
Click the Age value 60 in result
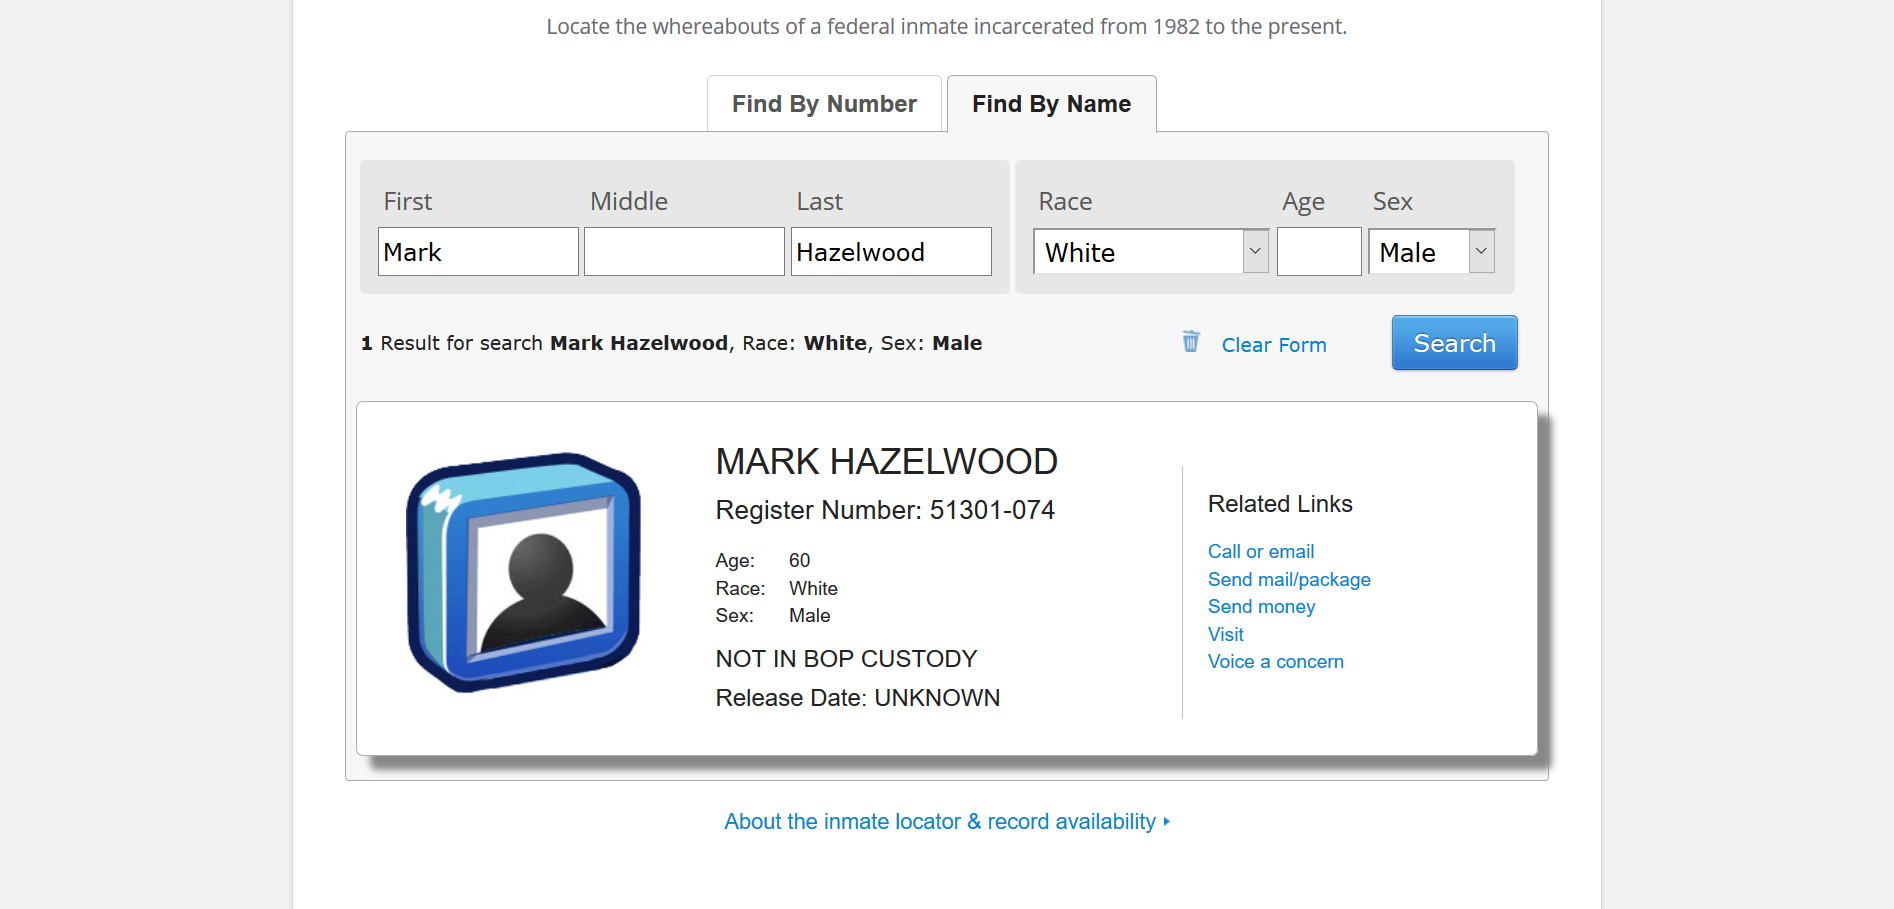(799, 561)
